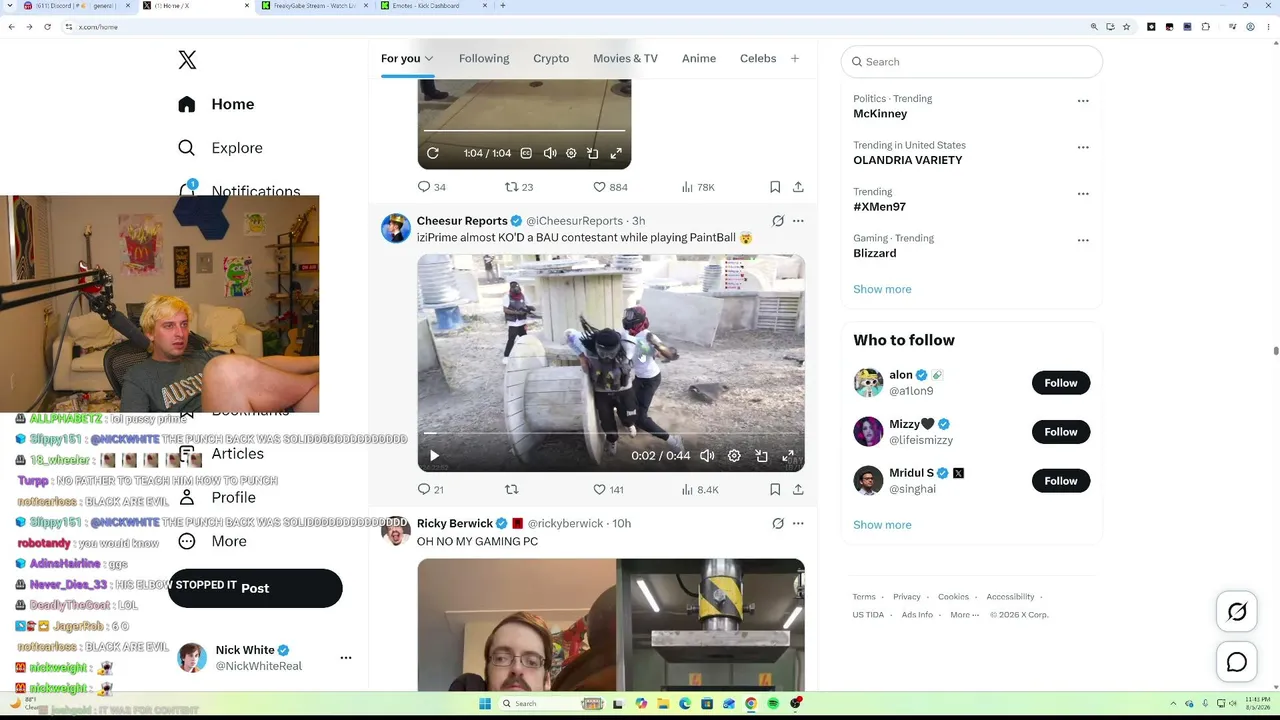Screen dimensions: 1280x720
Task: Bookmark the Cheesur Reports paintball post
Action: (775, 489)
